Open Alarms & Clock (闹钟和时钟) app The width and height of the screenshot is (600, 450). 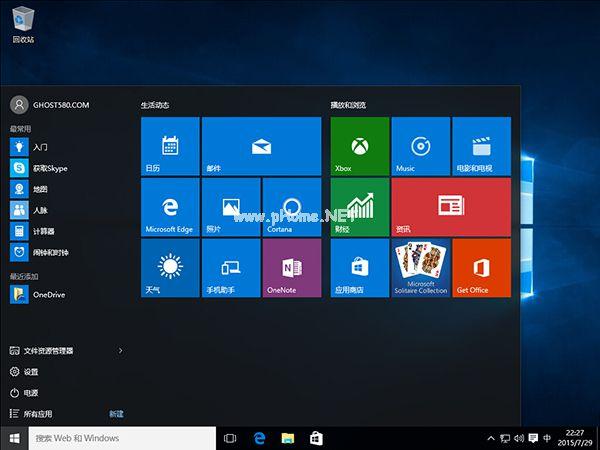(67, 252)
